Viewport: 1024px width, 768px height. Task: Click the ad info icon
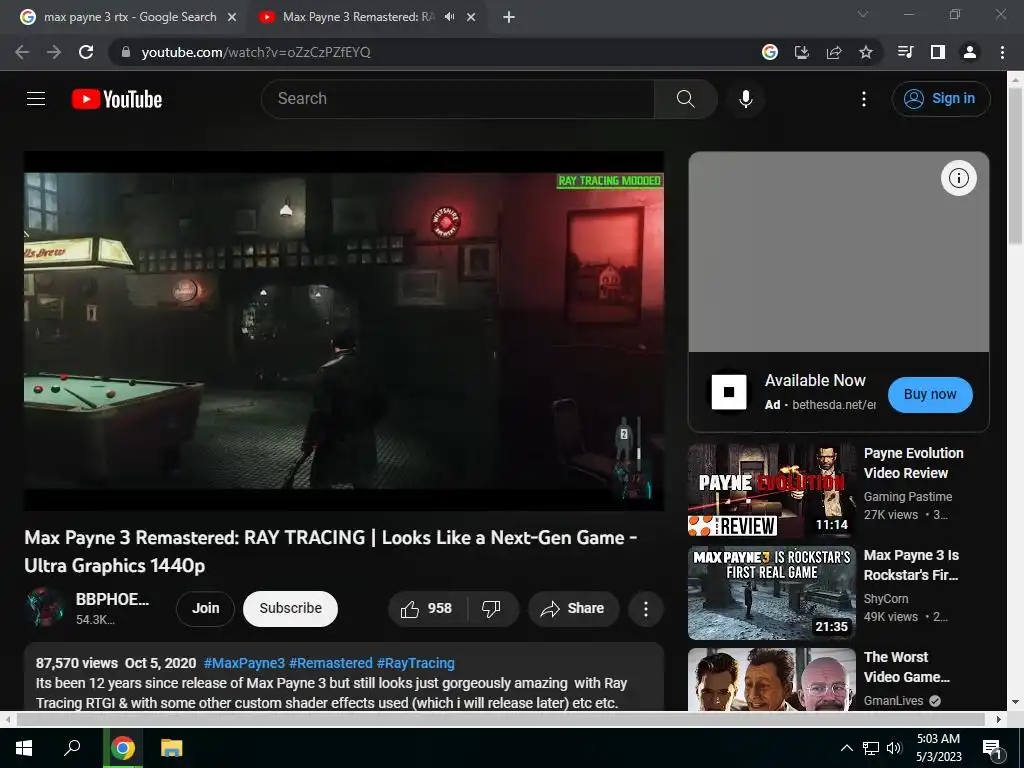(x=958, y=178)
